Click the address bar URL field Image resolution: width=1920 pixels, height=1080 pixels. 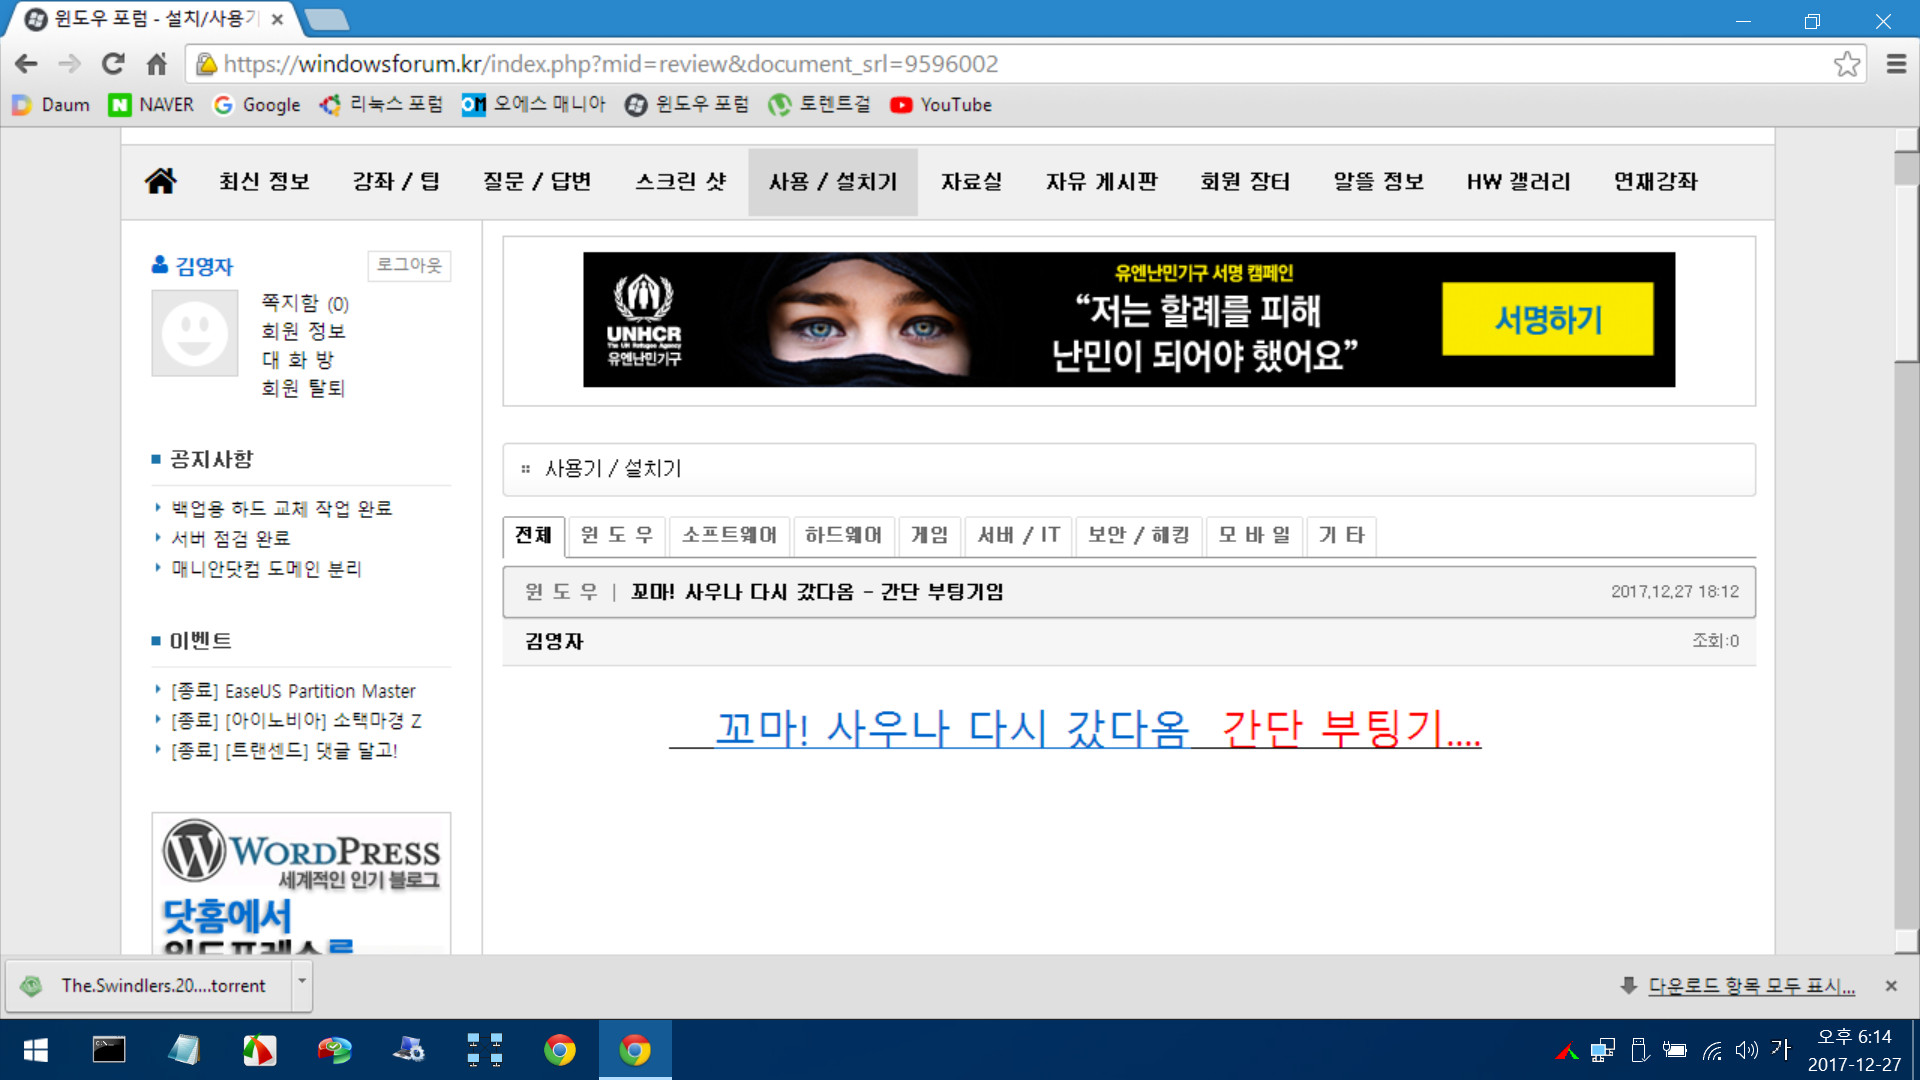(1020, 64)
